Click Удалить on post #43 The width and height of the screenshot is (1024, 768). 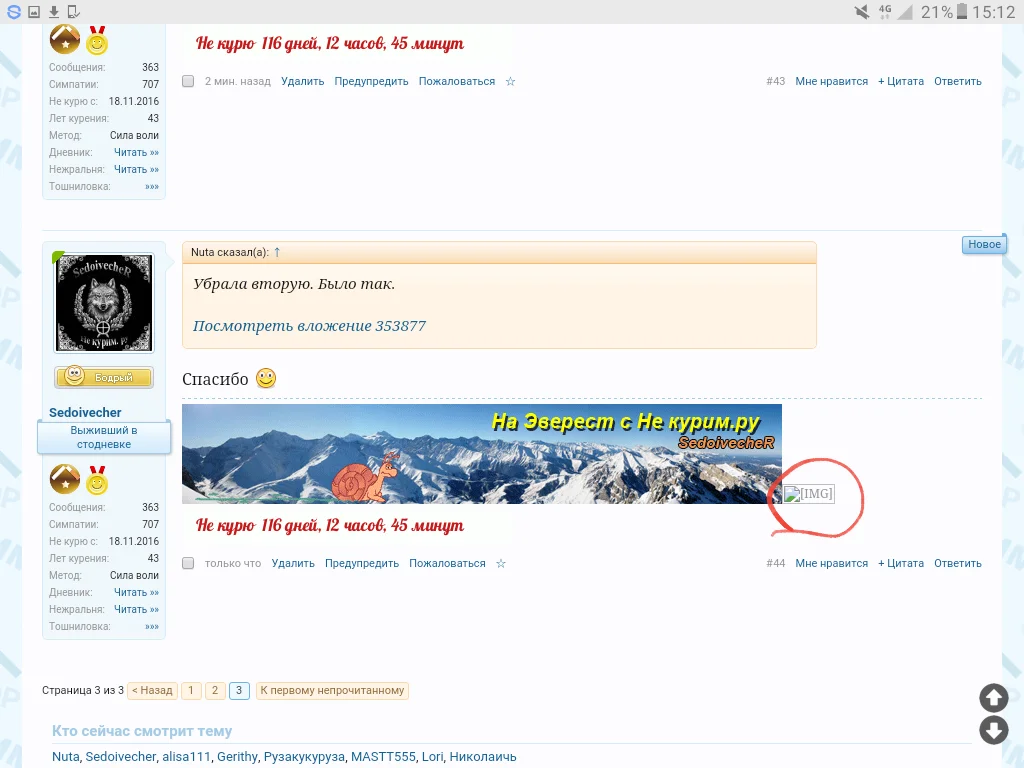(302, 81)
